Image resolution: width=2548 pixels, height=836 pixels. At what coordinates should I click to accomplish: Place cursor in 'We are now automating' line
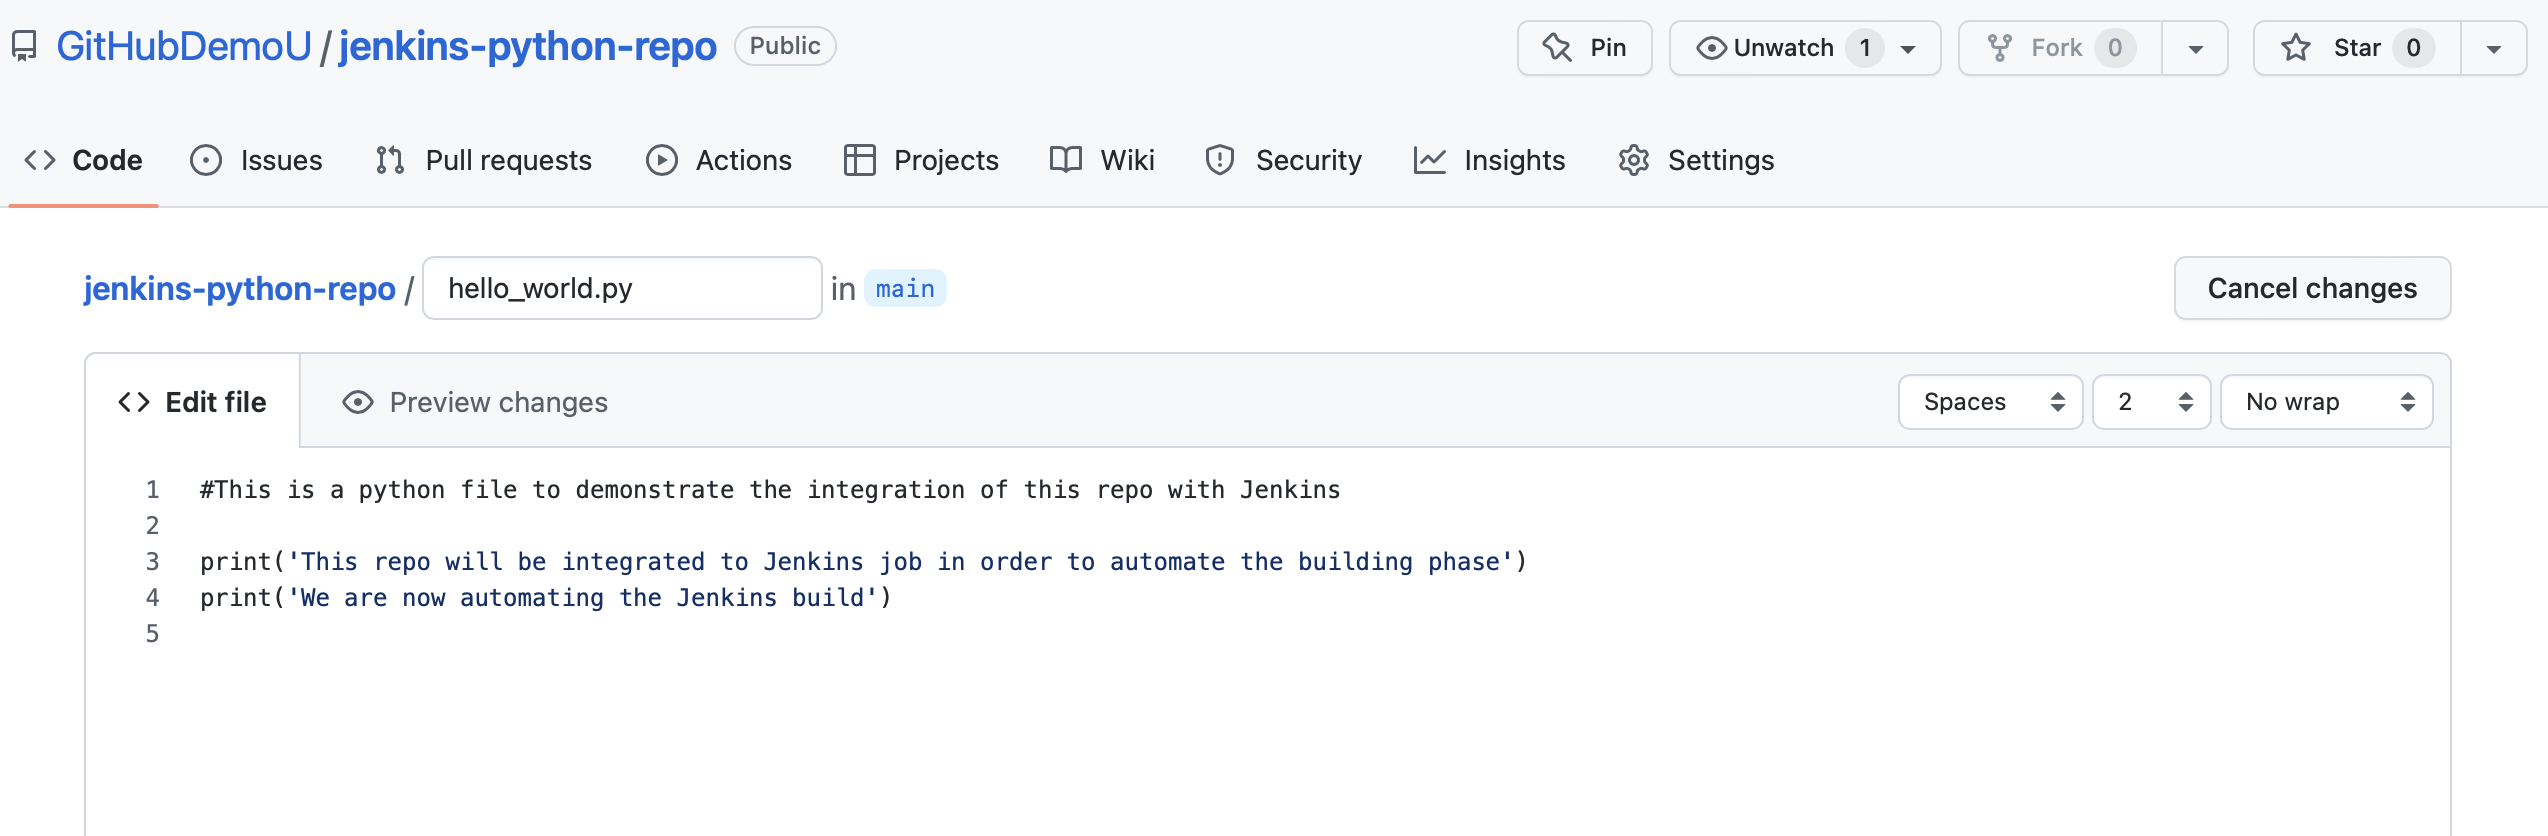pos(546,598)
